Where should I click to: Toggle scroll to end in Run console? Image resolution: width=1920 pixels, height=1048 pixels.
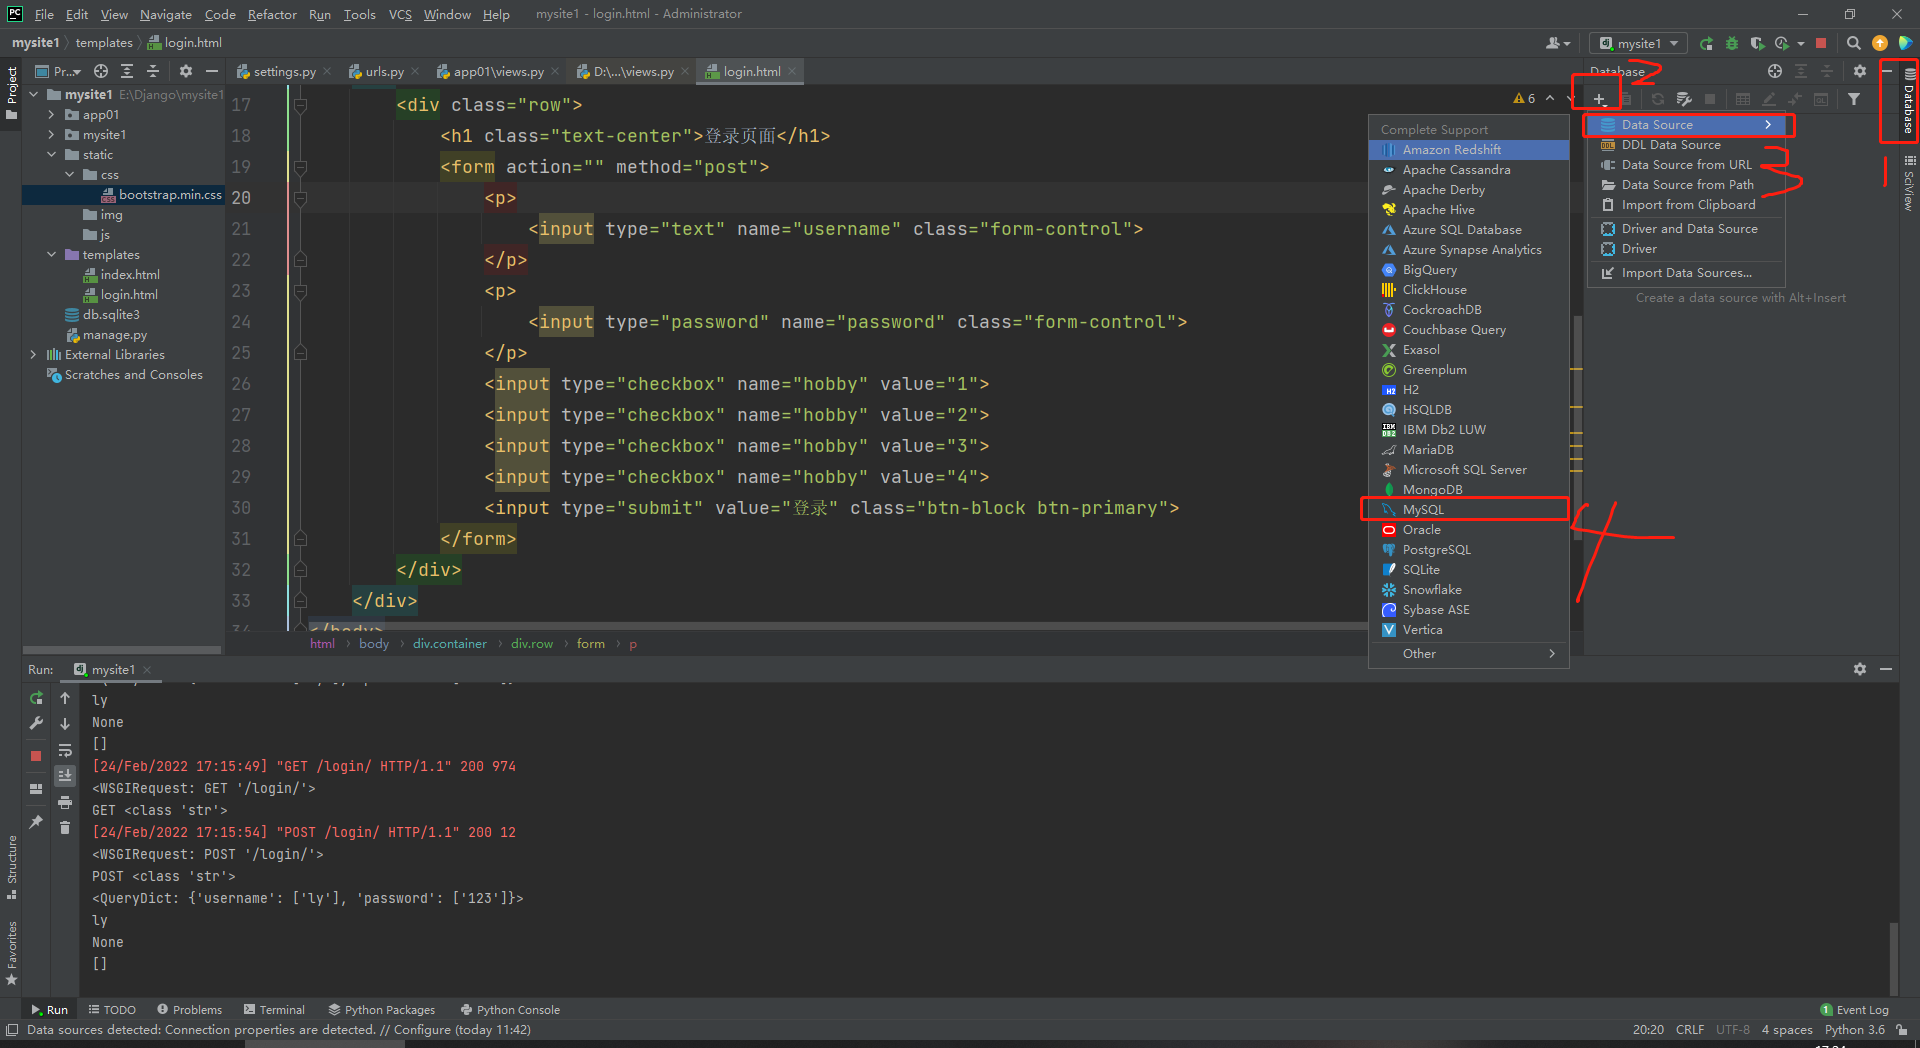[x=65, y=776]
